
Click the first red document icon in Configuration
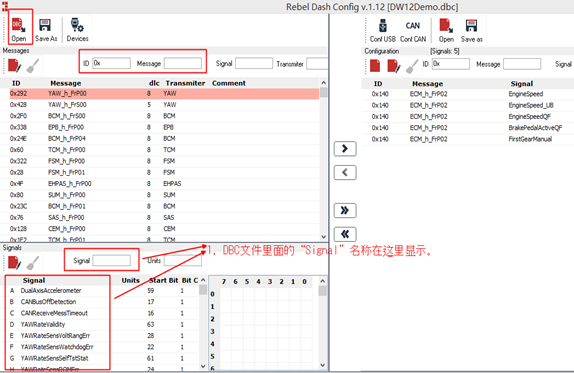[x=375, y=66]
